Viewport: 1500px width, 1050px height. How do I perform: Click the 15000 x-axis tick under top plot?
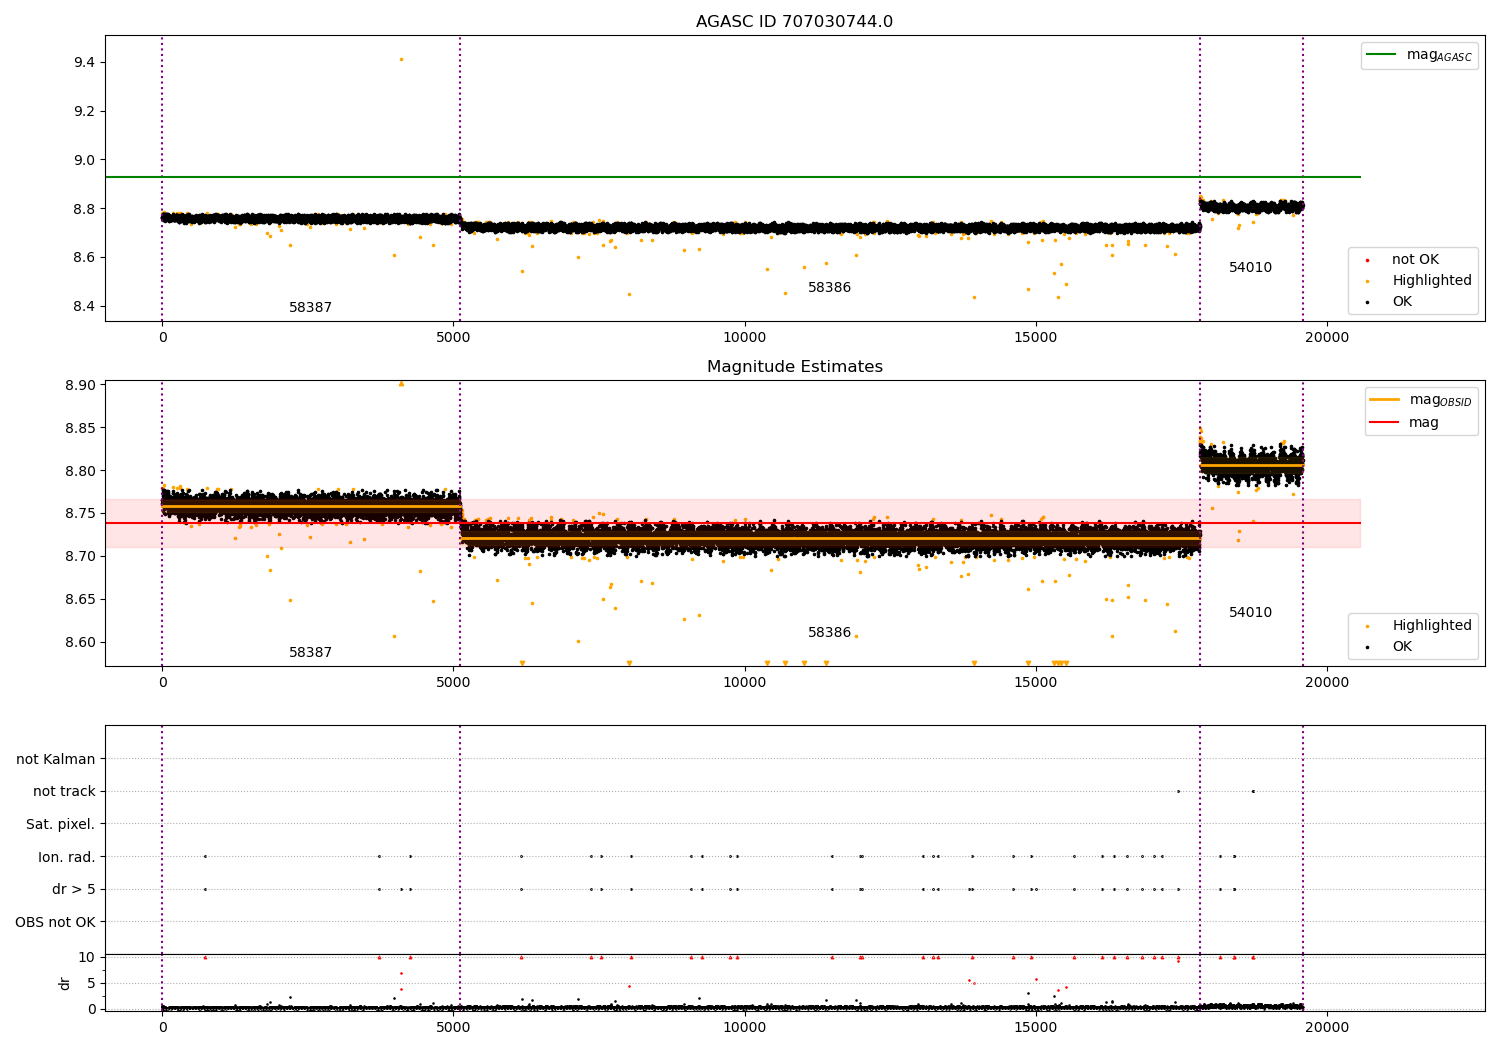1035,338
